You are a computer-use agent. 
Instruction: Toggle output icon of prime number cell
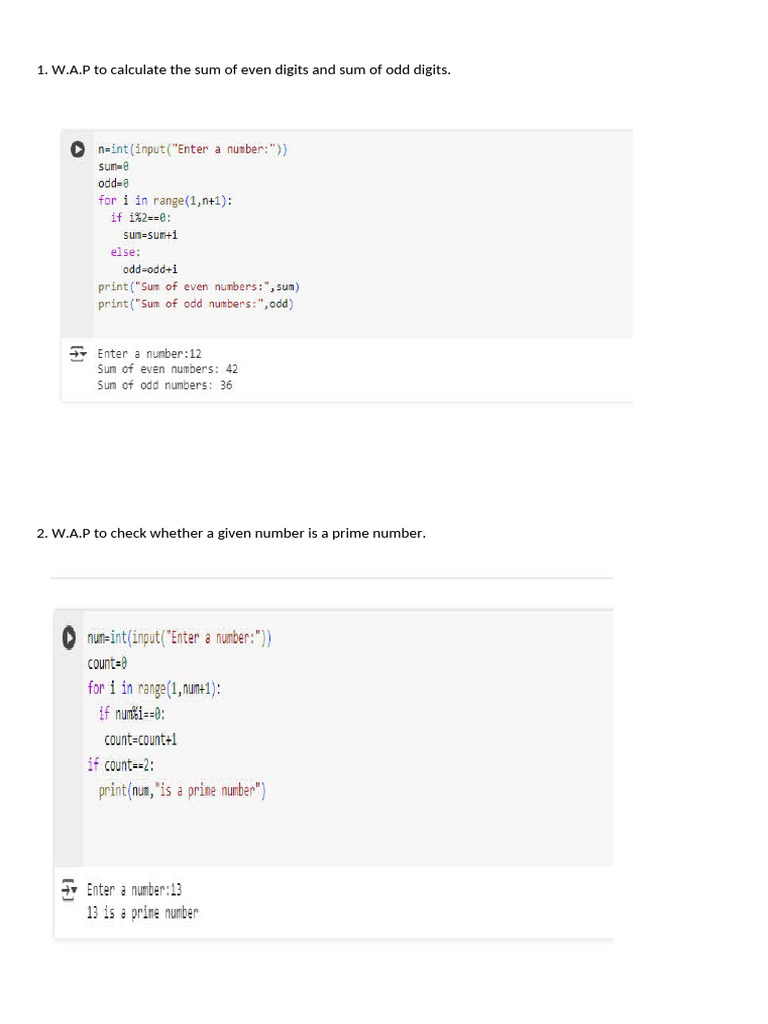tap(69, 889)
